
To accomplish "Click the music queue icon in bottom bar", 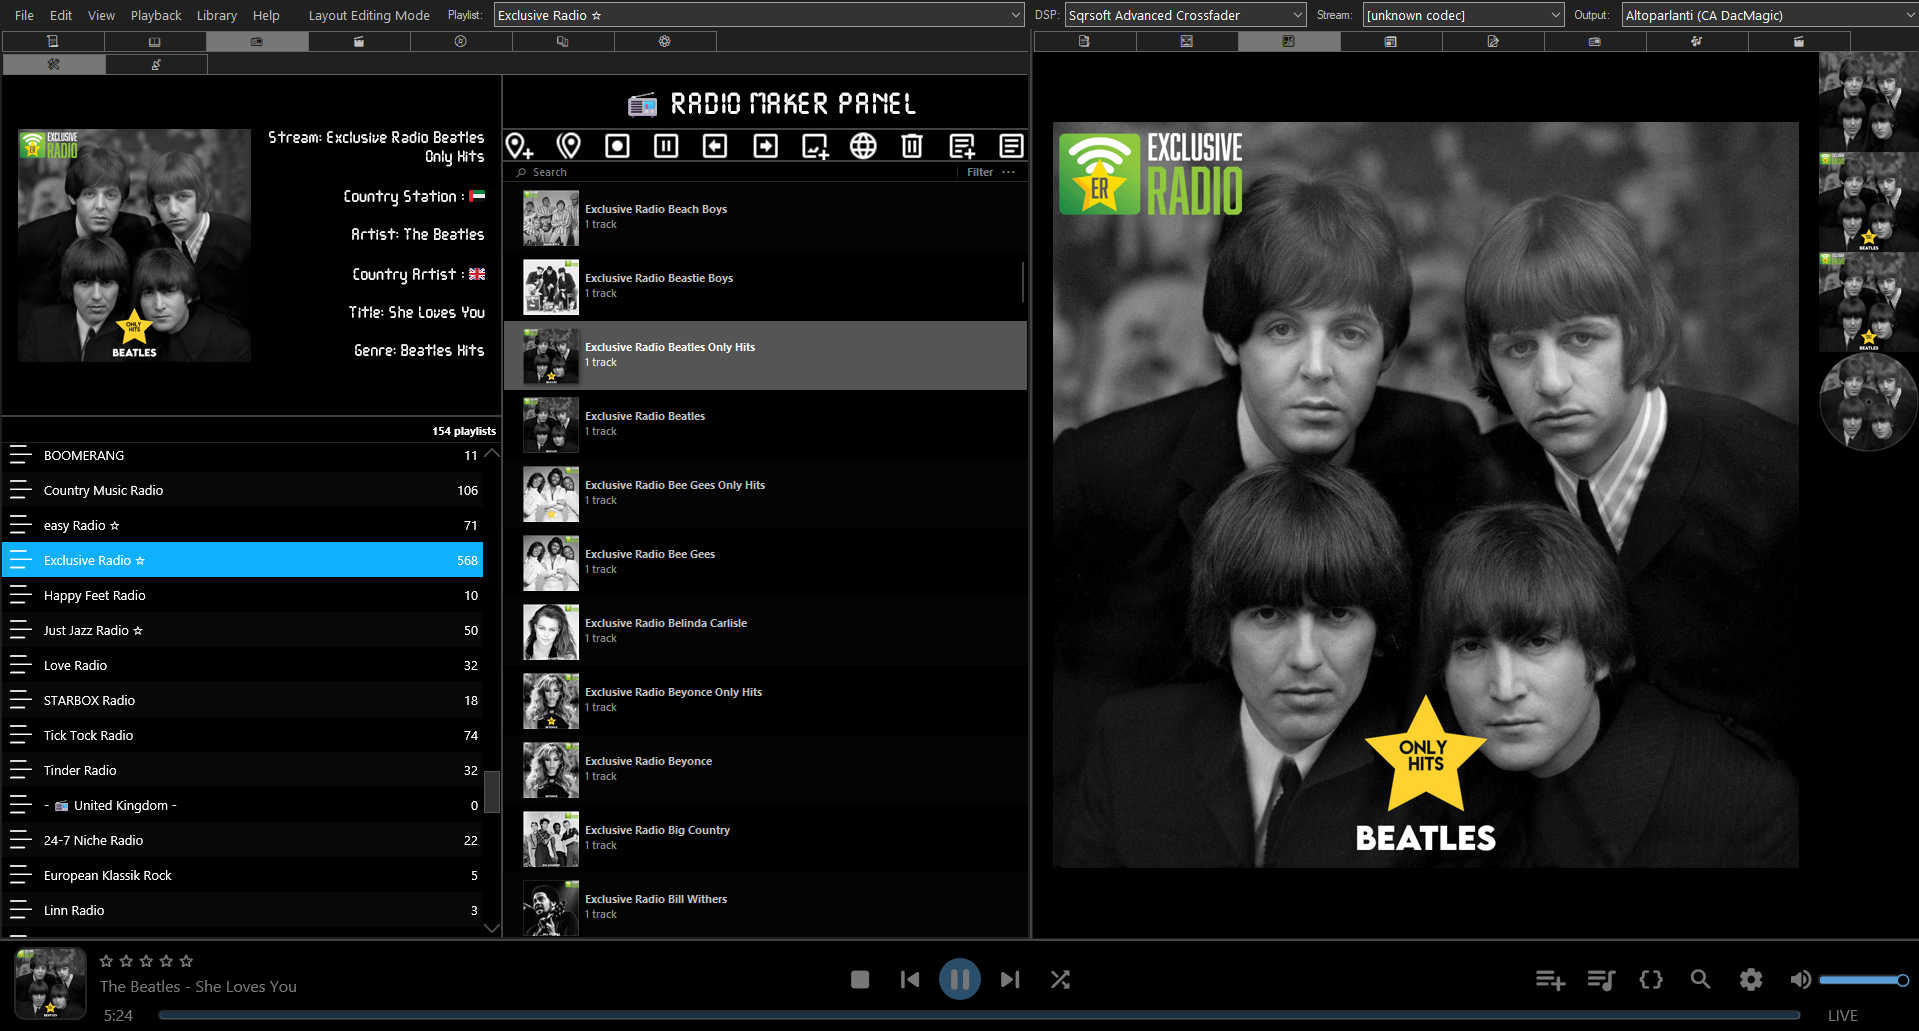I will (1601, 980).
